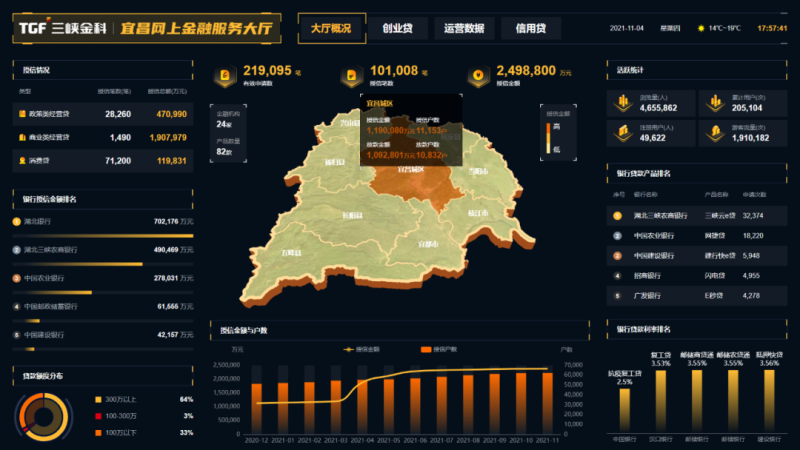Click rank 4 badge beside 招商银行

(617, 276)
